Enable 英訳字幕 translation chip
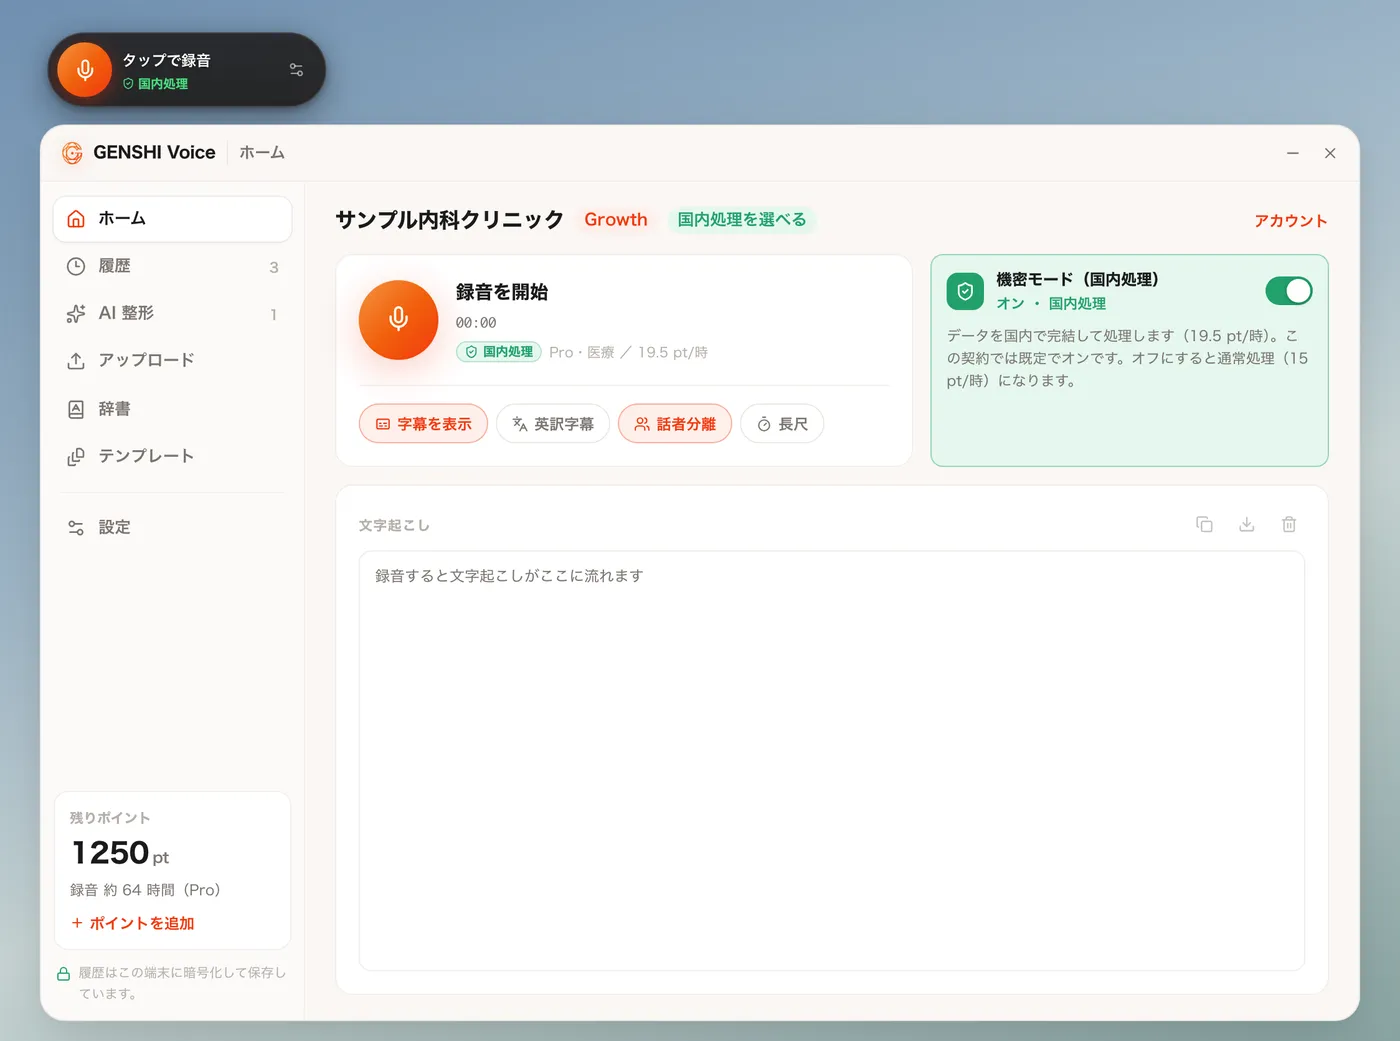The width and height of the screenshot is (1400, 1041). [553, 424]
